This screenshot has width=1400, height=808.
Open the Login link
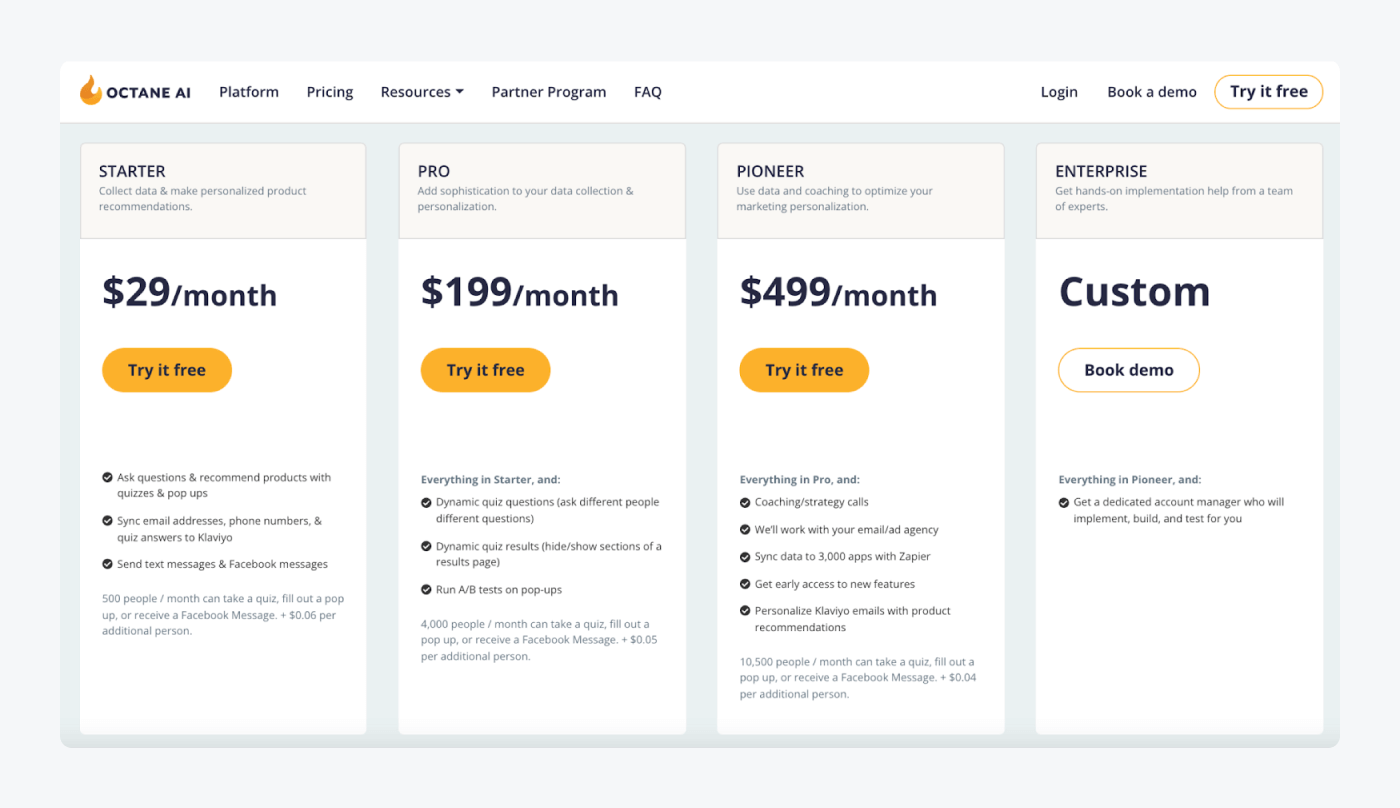(x=1059, y=91)
